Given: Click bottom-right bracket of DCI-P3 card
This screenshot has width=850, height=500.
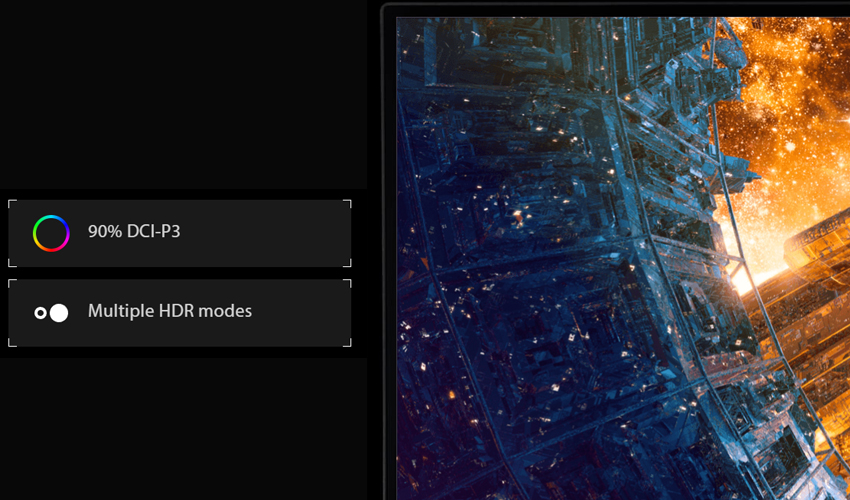Looking at the screenshot, I should click(x=347, y=263).
